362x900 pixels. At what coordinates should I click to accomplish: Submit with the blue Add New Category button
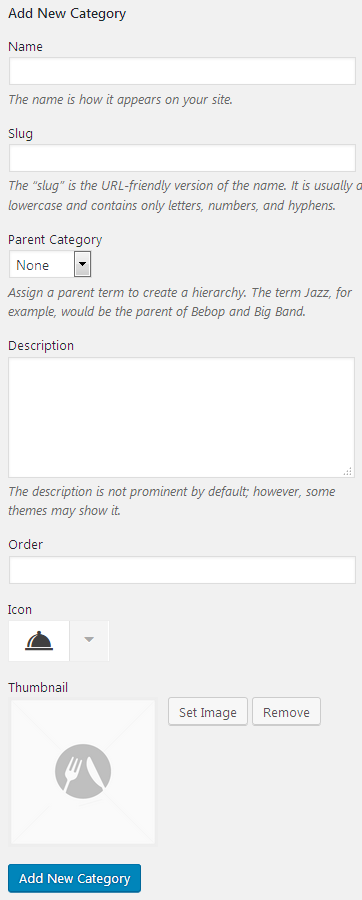click(75, 878)
